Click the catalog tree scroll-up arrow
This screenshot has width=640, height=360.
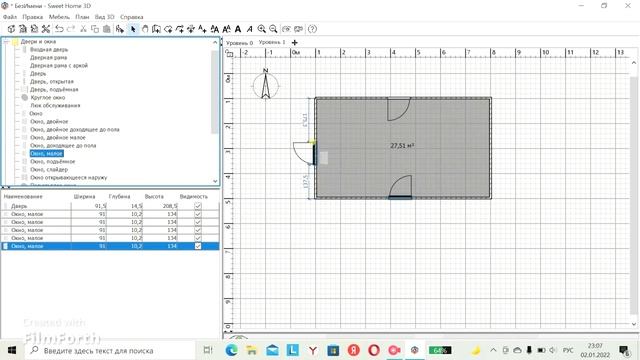point(215,42)
